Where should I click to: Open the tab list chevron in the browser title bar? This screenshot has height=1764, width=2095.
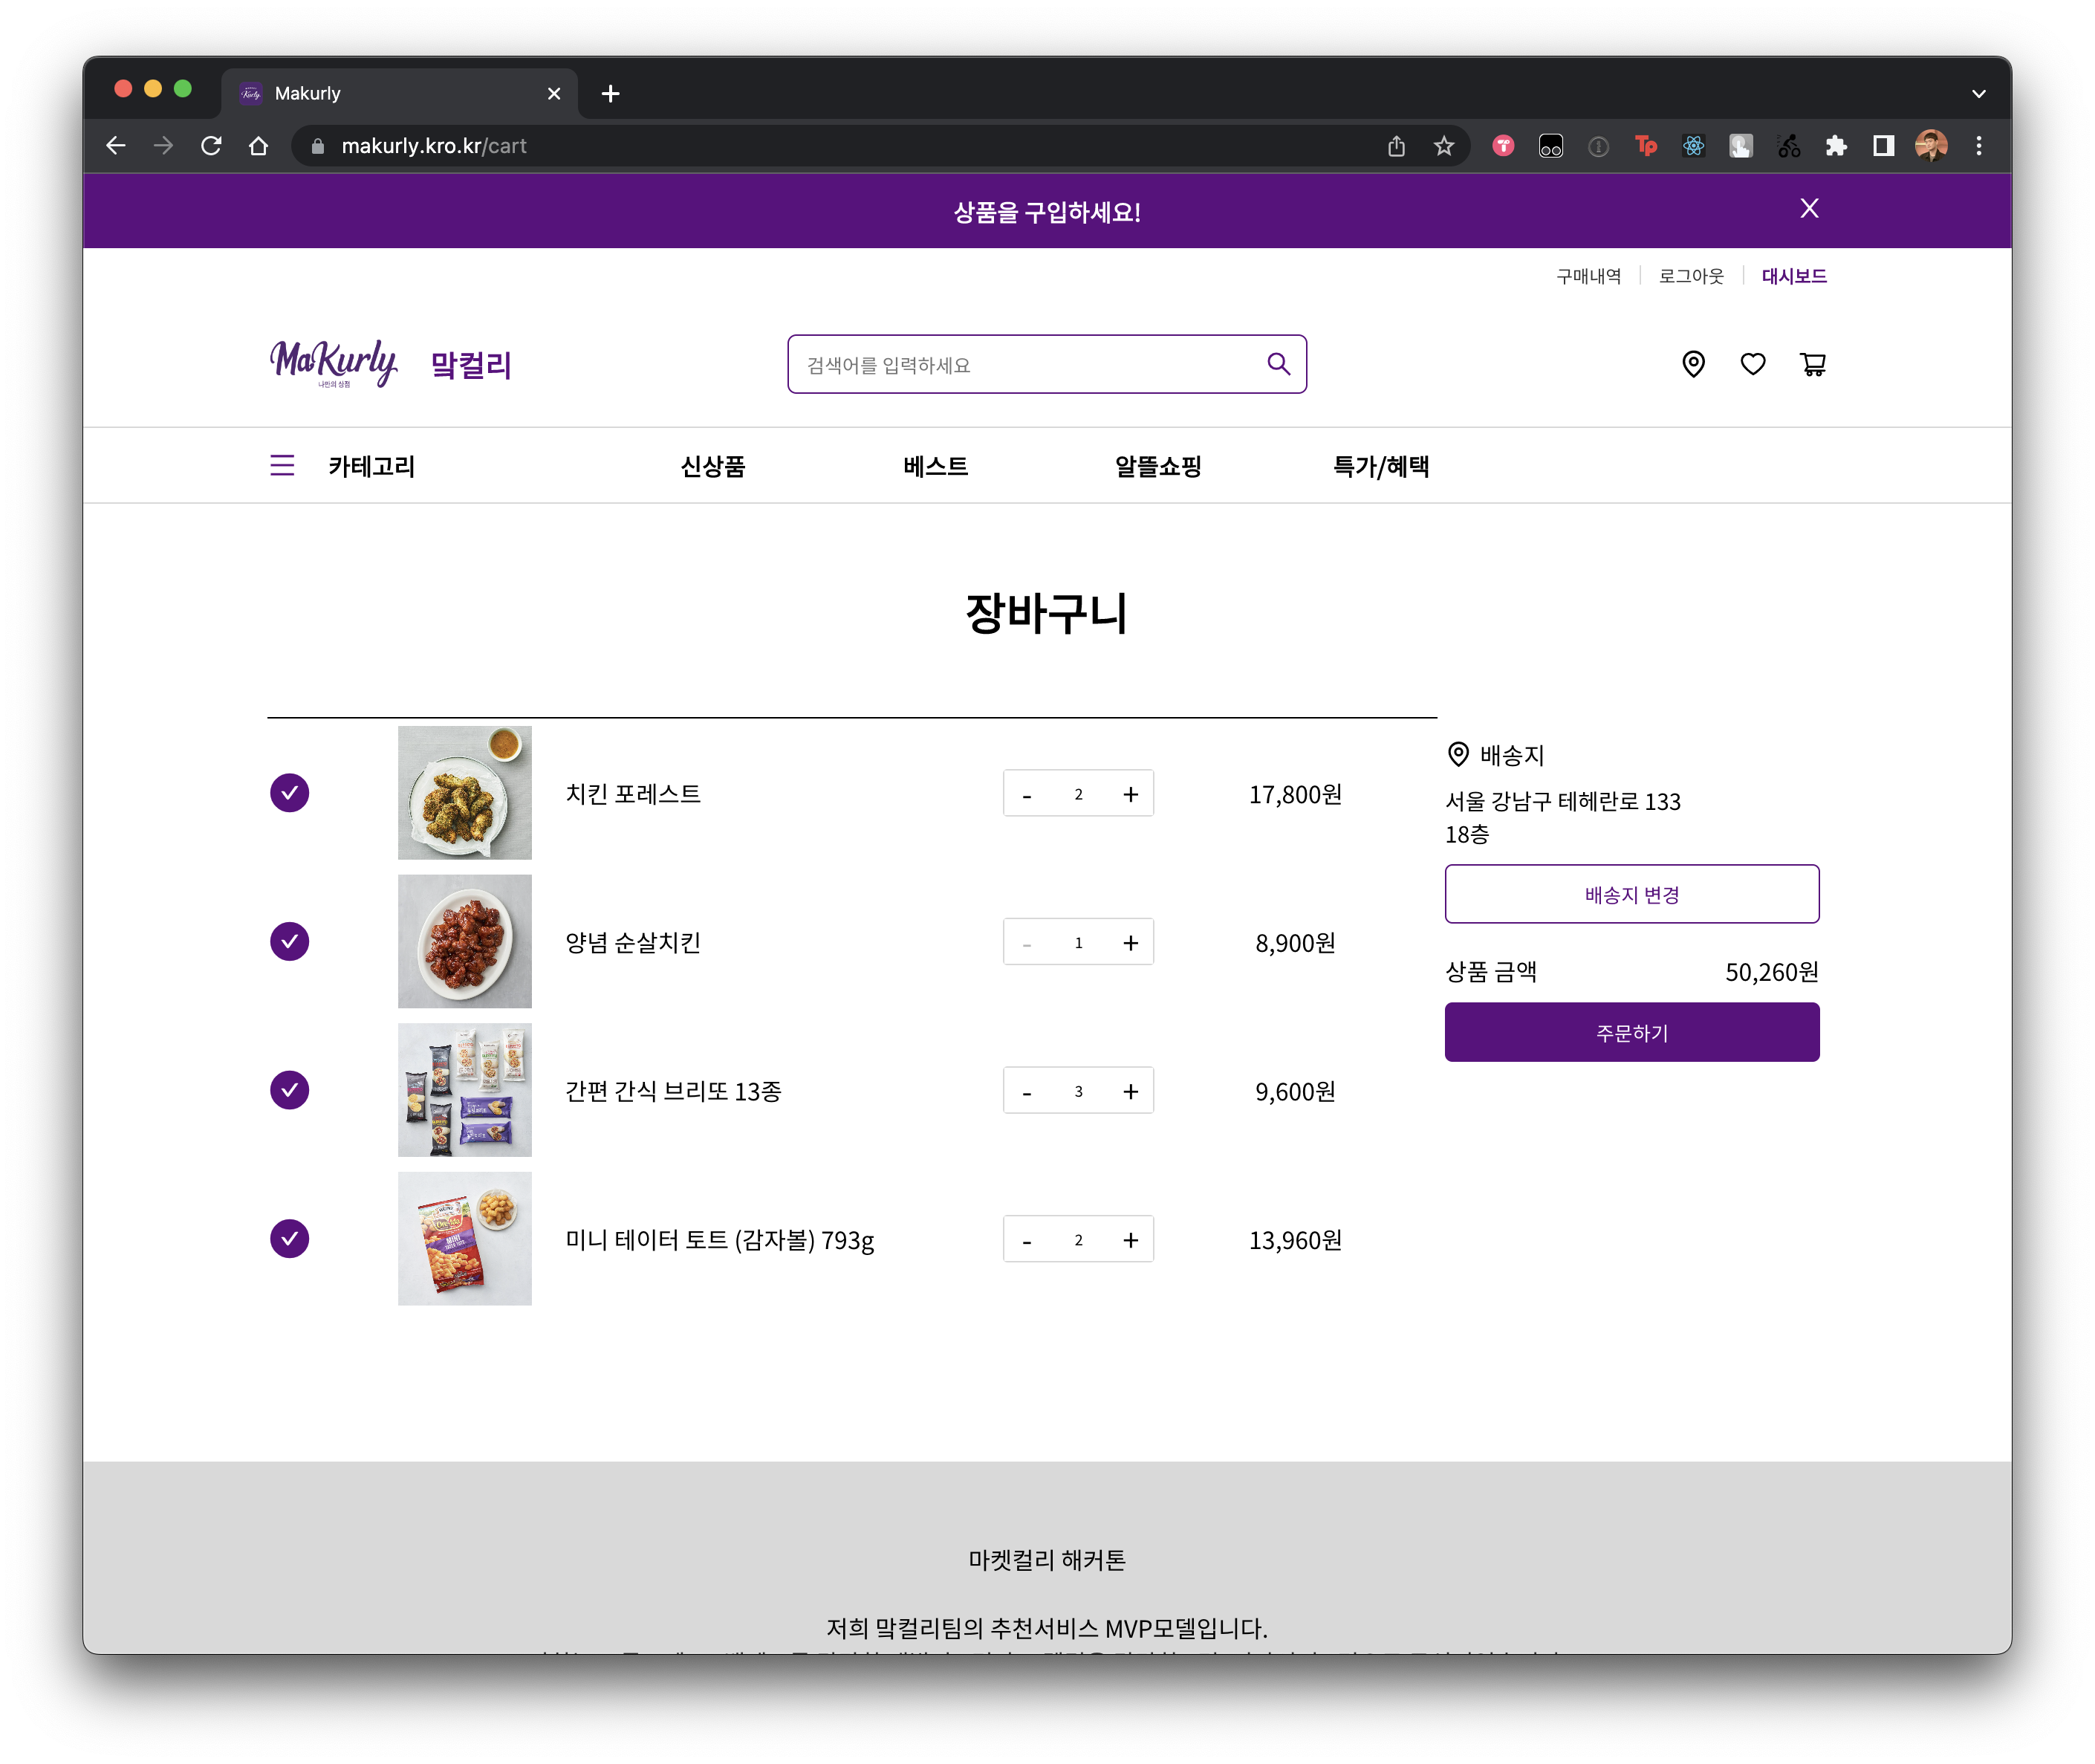[x=1978, y=93]
